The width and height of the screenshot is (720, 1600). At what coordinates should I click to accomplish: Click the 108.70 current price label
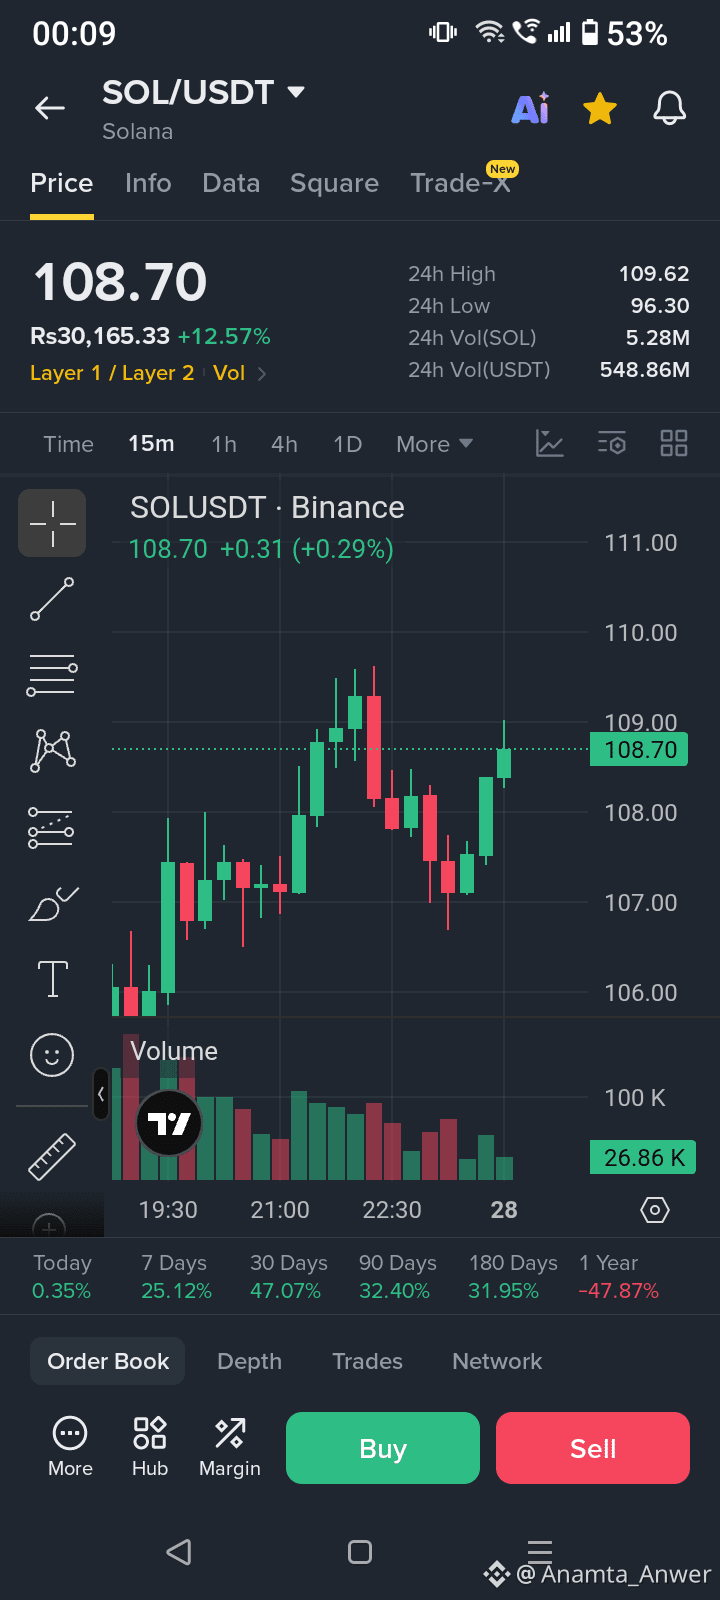point(640,750)
